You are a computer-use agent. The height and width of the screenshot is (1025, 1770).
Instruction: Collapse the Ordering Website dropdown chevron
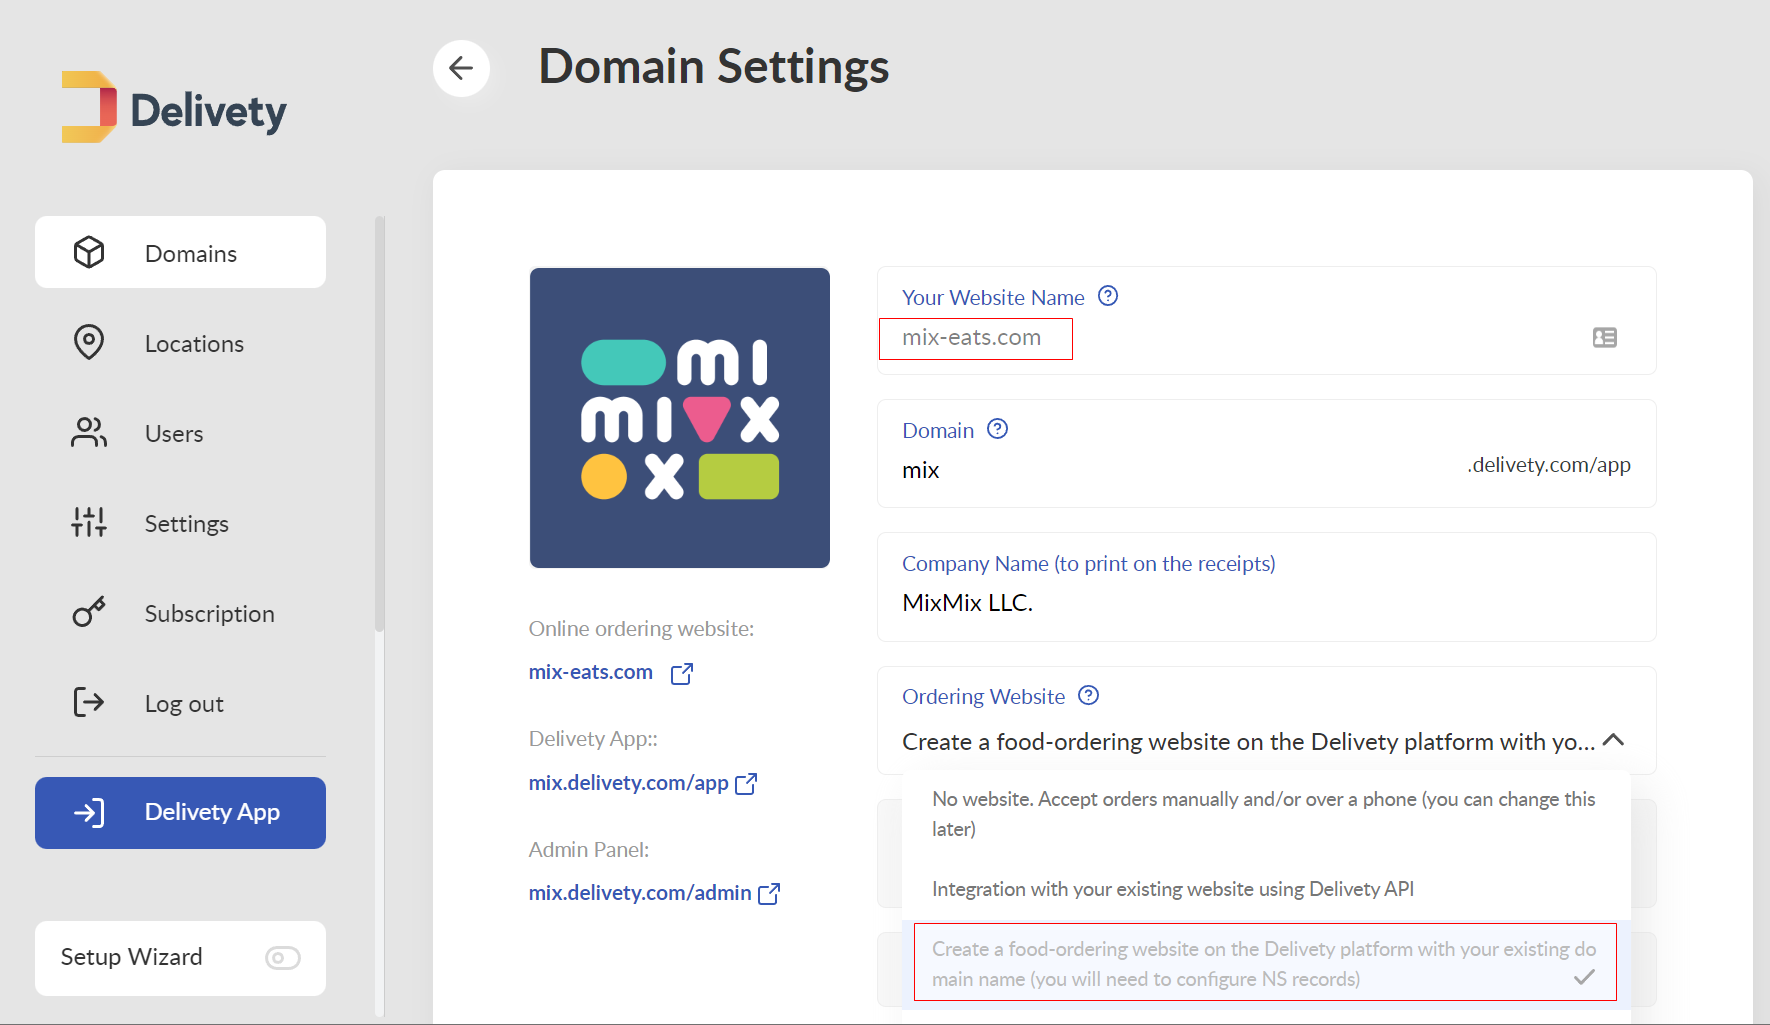pos(1613,740)
